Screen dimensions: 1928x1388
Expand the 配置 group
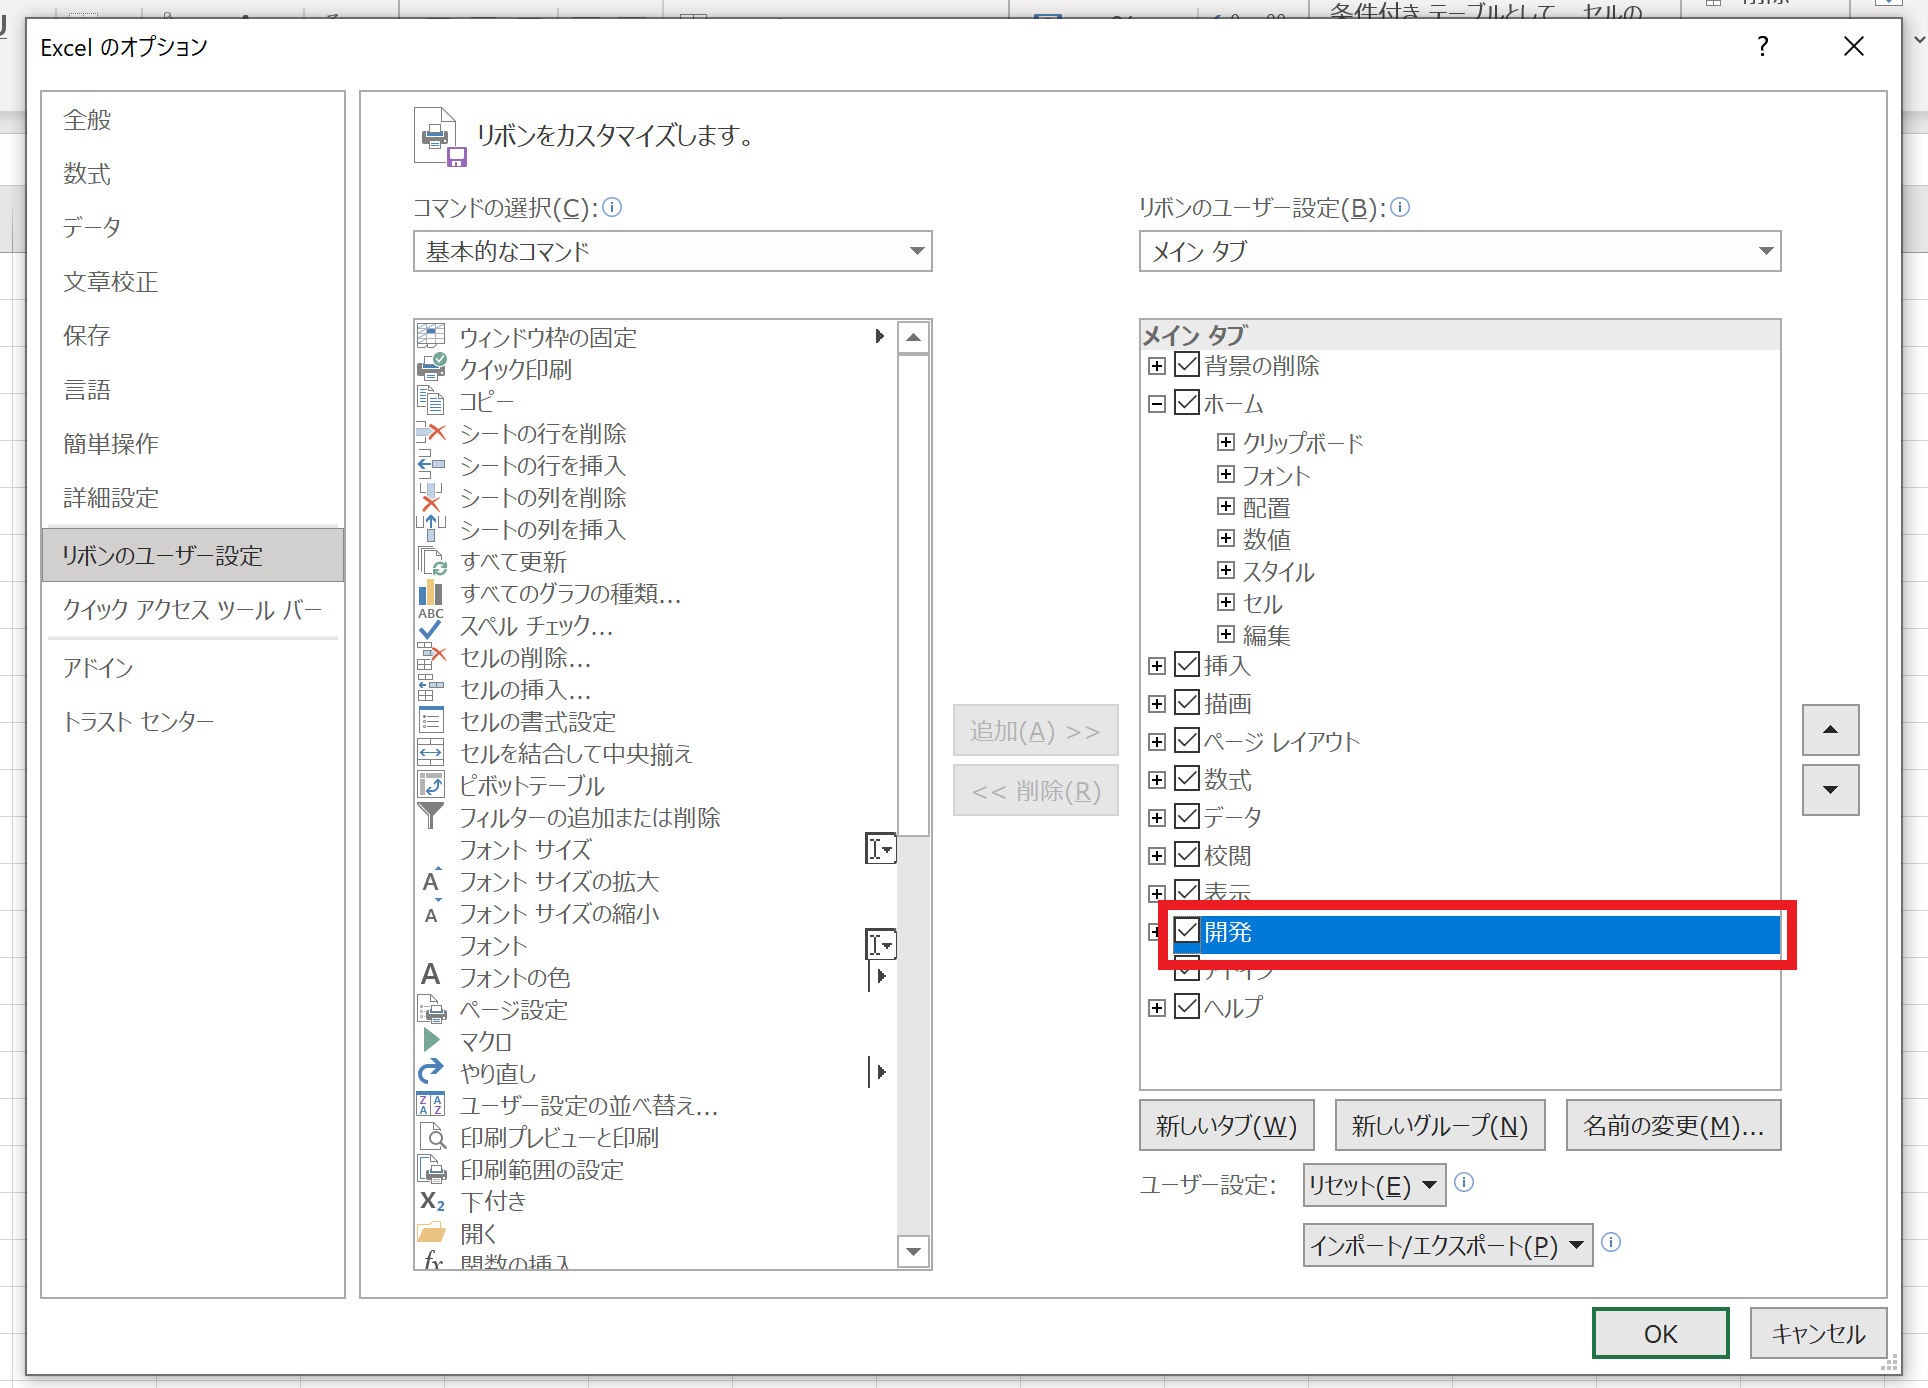(1226, 506)
